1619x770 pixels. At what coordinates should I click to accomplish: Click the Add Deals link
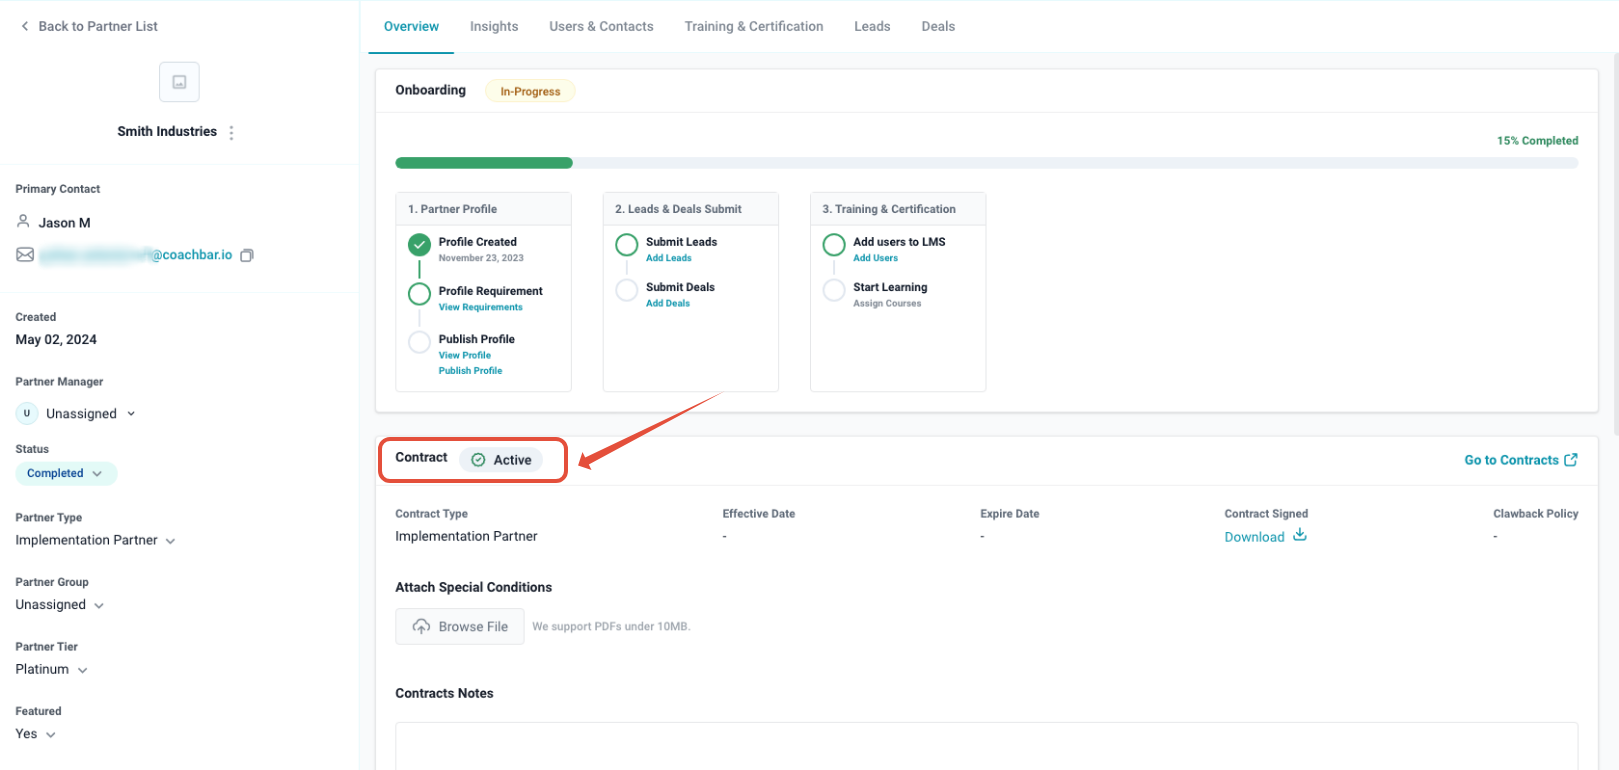667,304
